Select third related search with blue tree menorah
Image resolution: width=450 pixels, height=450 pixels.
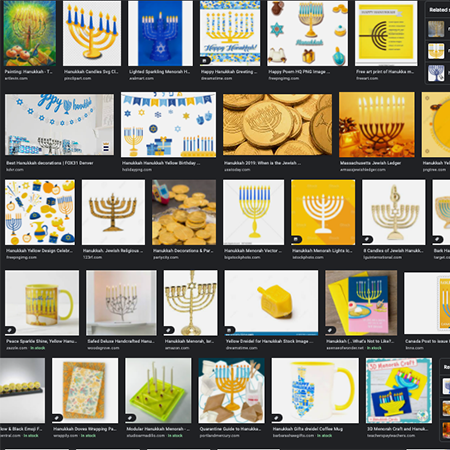[436, 73]
